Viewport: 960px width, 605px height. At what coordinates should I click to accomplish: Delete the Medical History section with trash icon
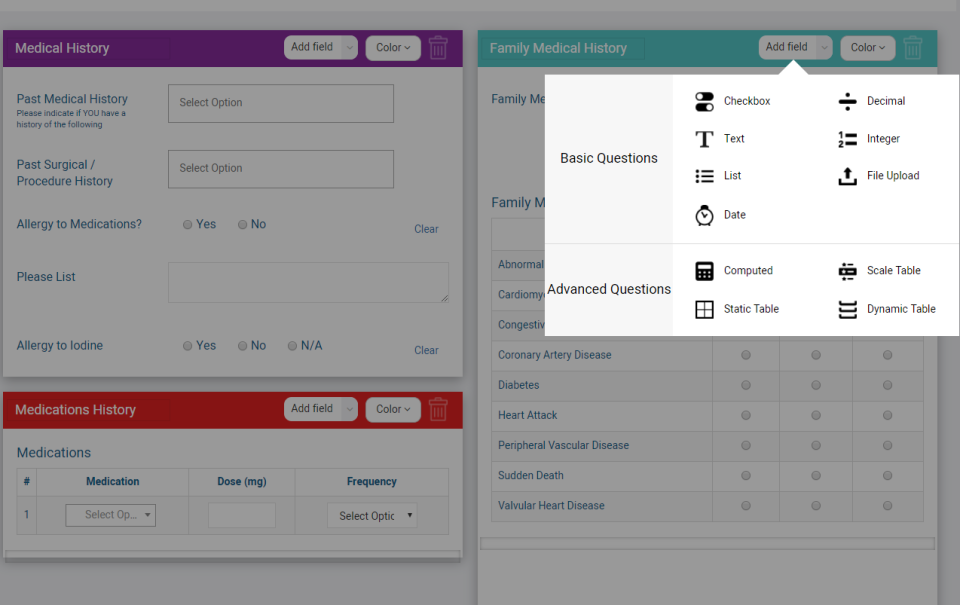tap(438, 48)
